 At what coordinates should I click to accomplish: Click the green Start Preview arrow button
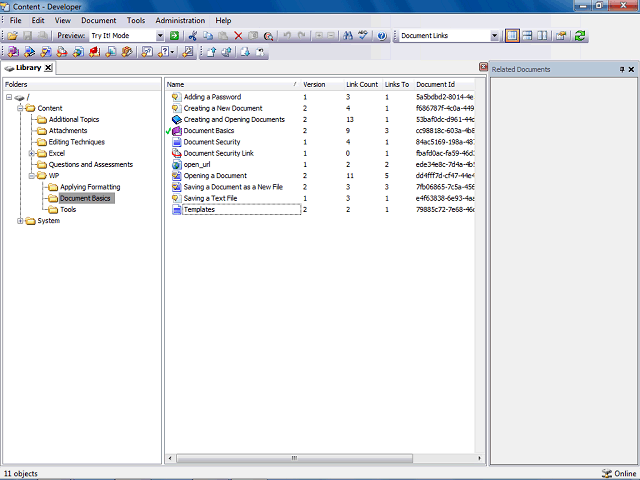tap(174, 36)
